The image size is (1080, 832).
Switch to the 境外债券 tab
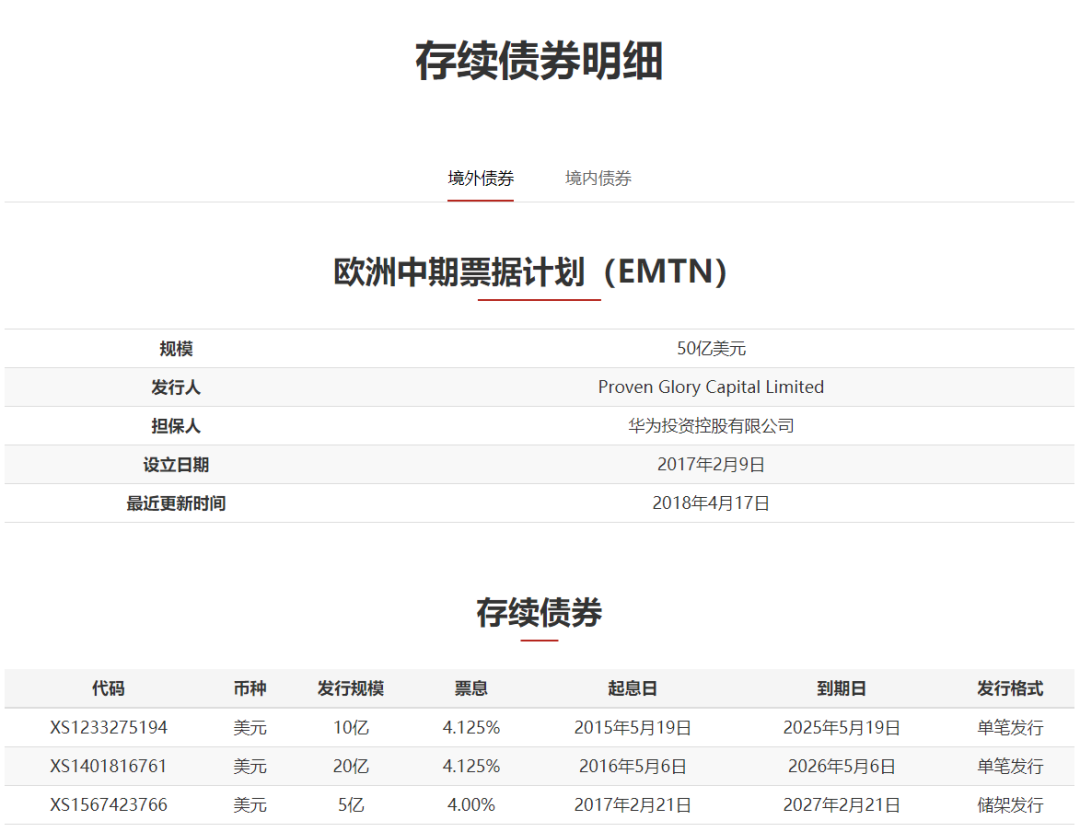click(x=480, y=179)
